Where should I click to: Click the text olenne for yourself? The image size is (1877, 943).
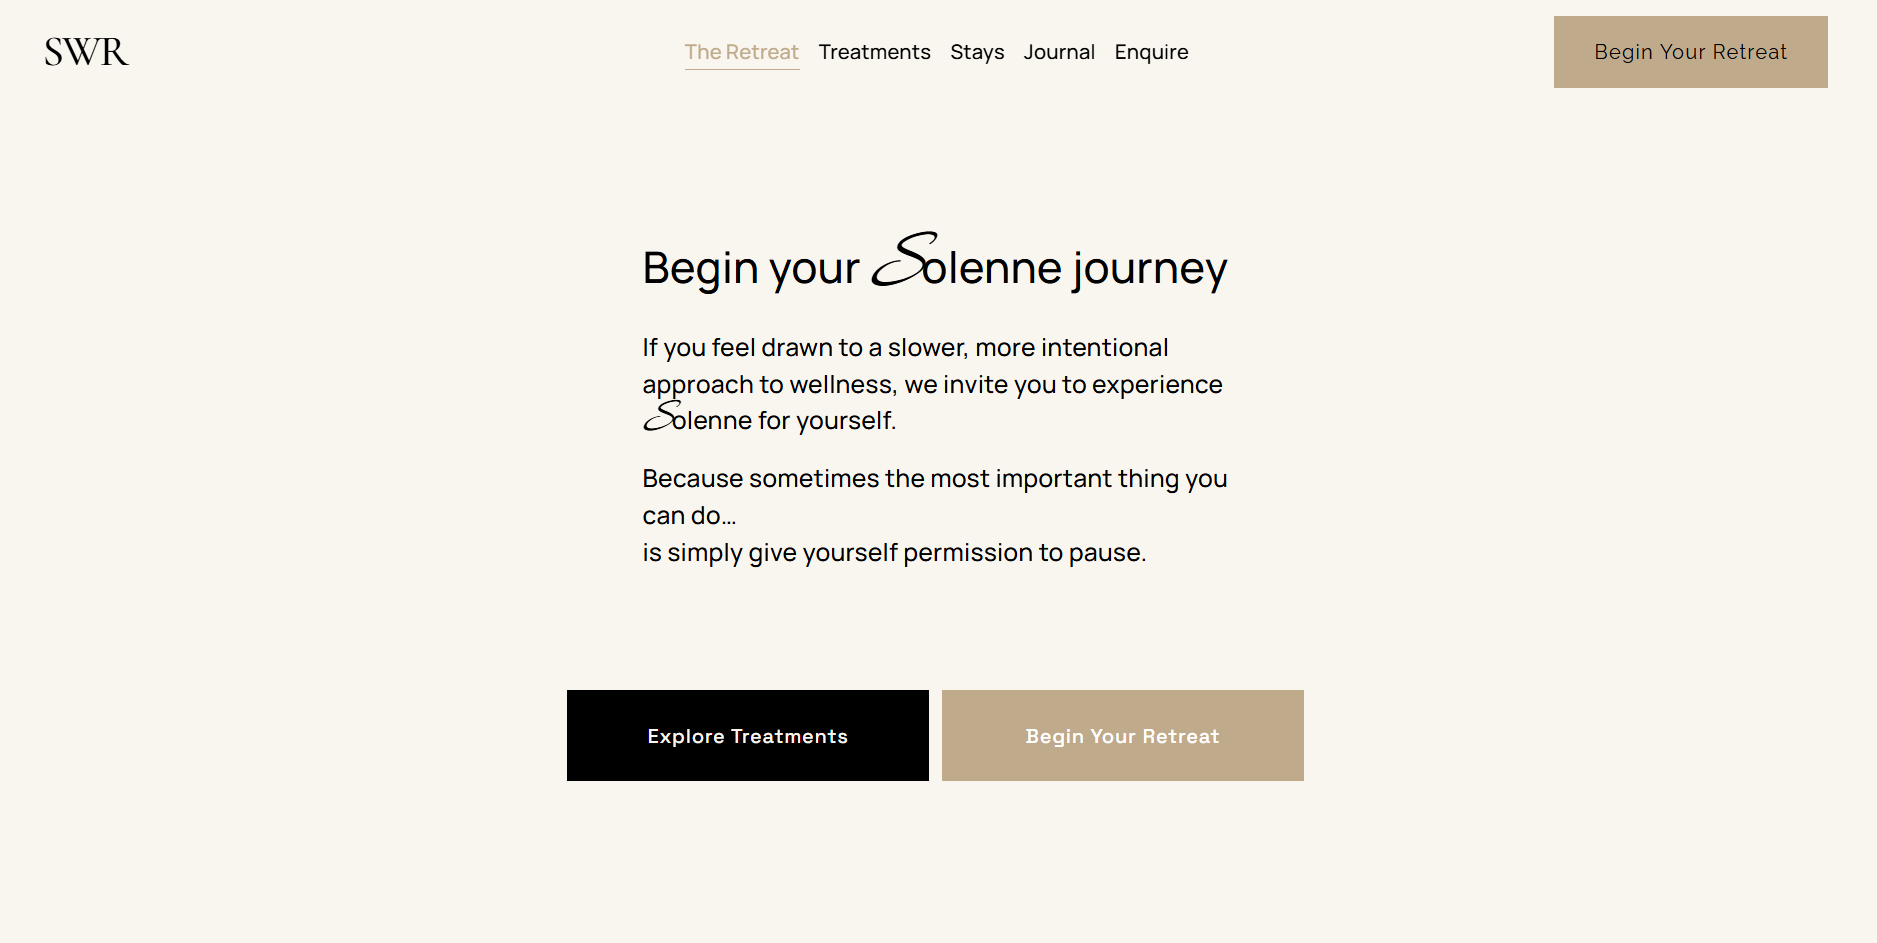(785, 421)
